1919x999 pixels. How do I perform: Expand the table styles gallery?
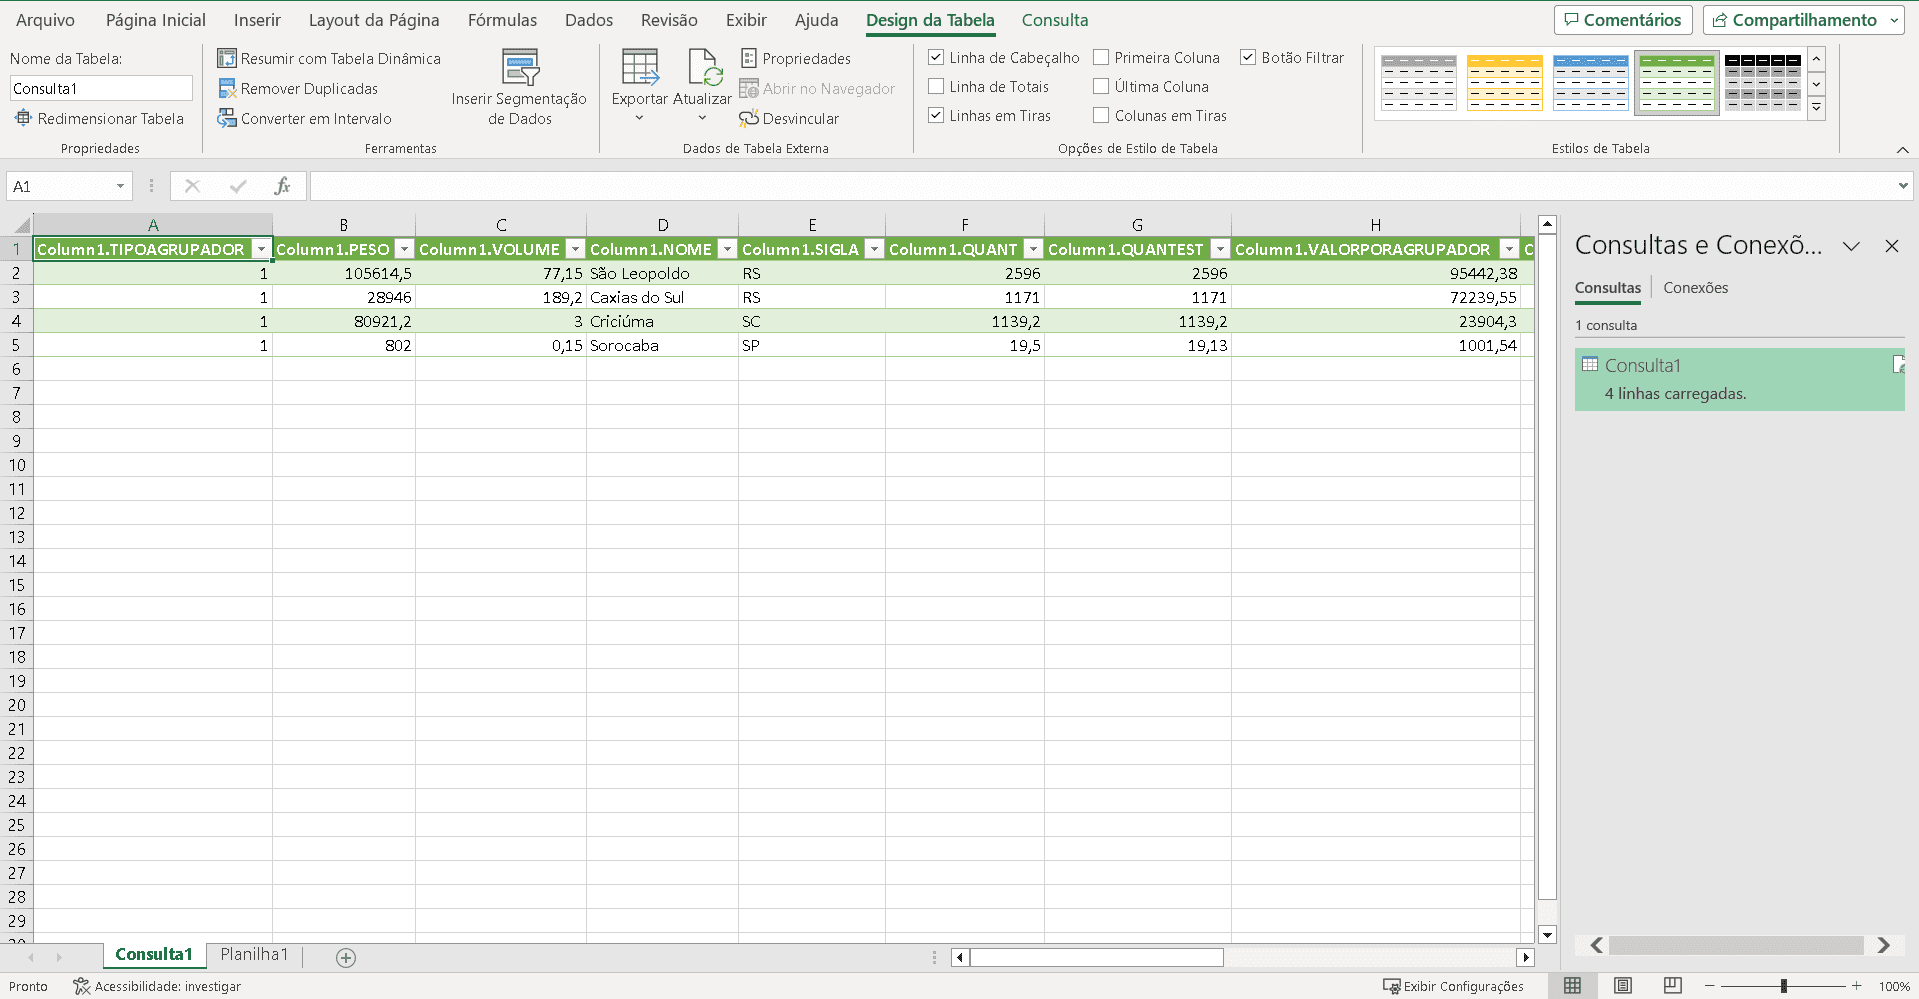click(1816, 108)
